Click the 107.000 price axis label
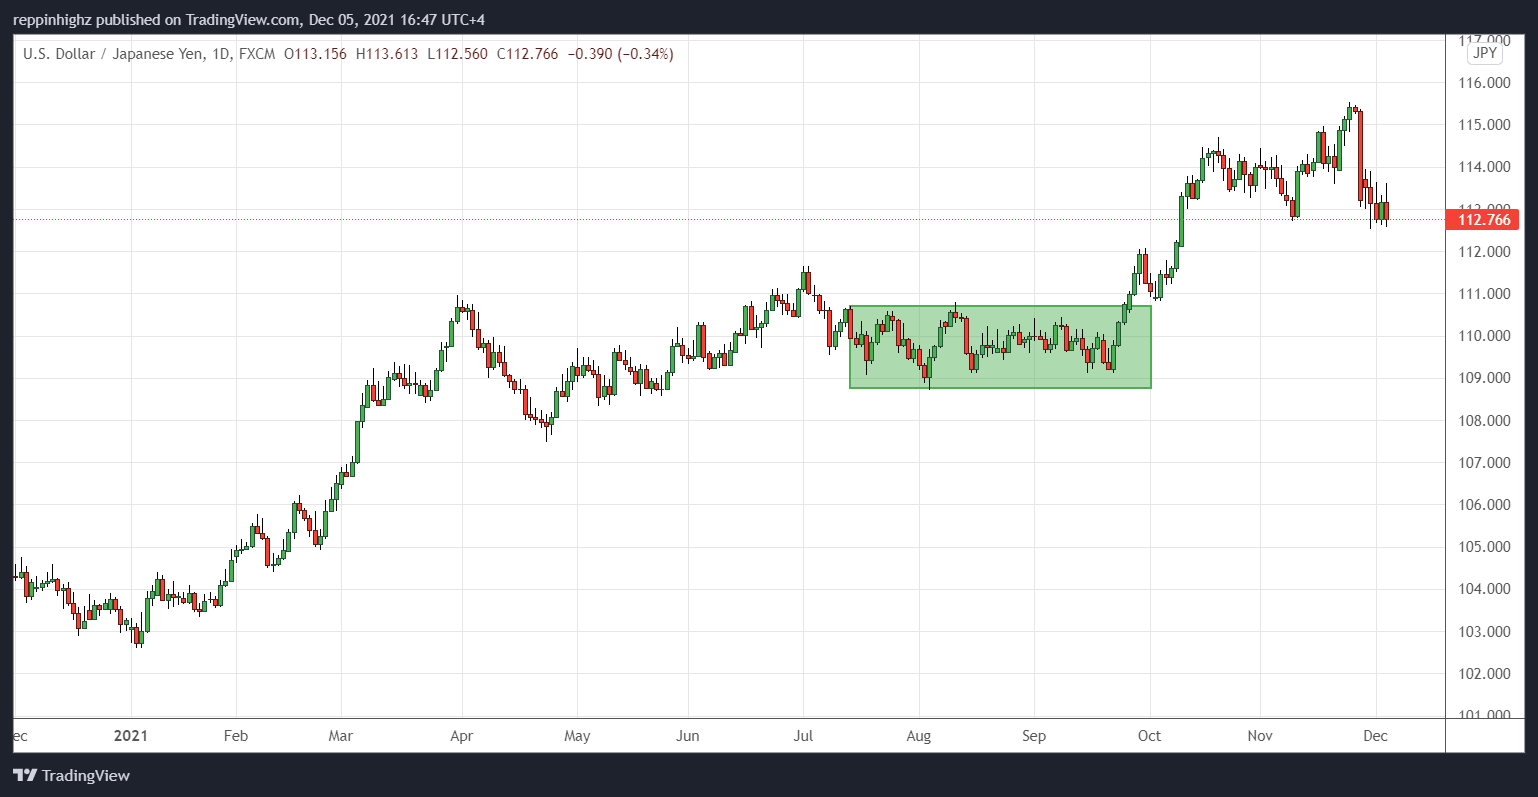 click(1484, 463)
